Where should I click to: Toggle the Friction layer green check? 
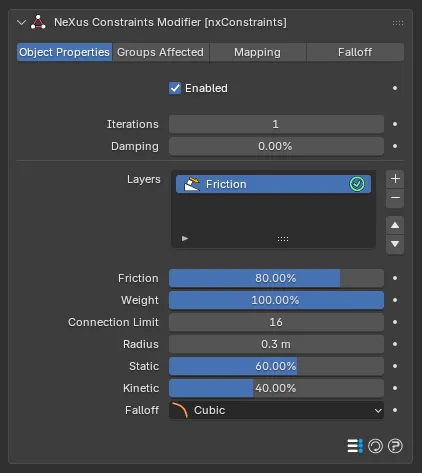pyautogui.click(x=357, y=184)
